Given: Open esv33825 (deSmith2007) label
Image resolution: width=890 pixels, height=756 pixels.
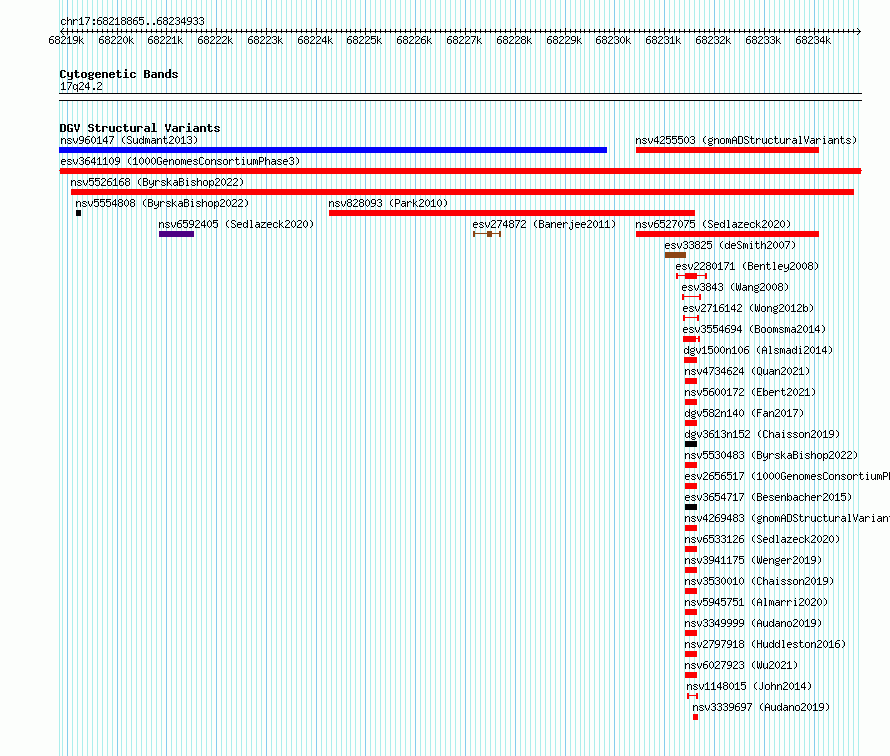Looking at the screenshot, I should pyautogui.click(x=731, y=245).
